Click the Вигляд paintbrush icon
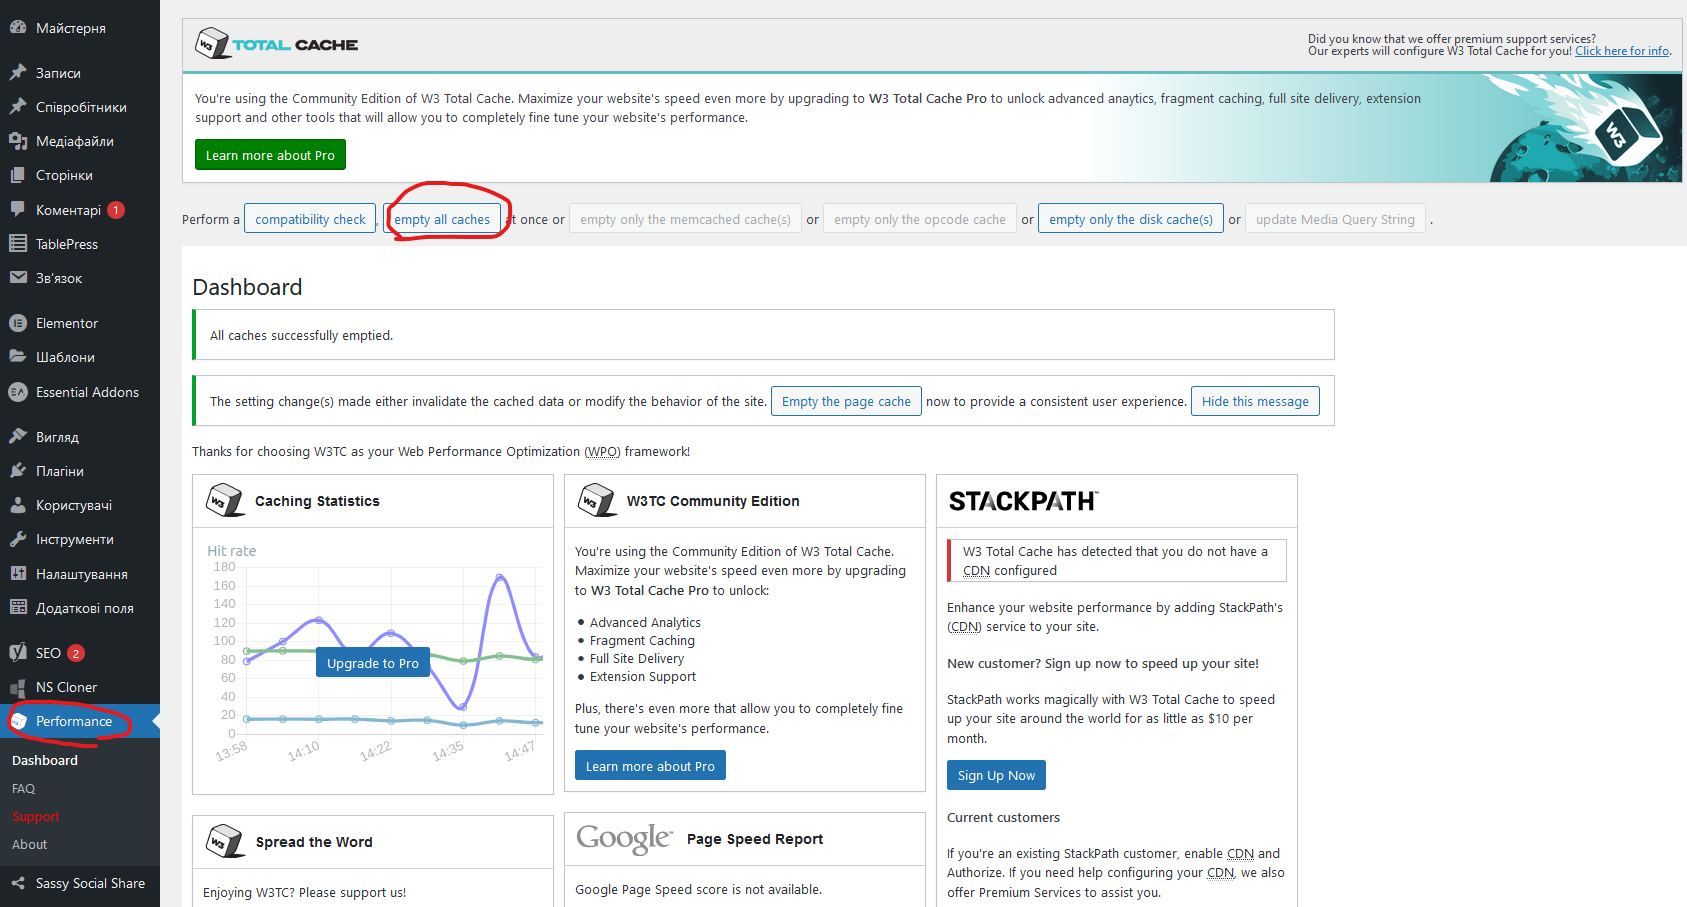This screenshot has height=907, width=1687. point(18,437)
